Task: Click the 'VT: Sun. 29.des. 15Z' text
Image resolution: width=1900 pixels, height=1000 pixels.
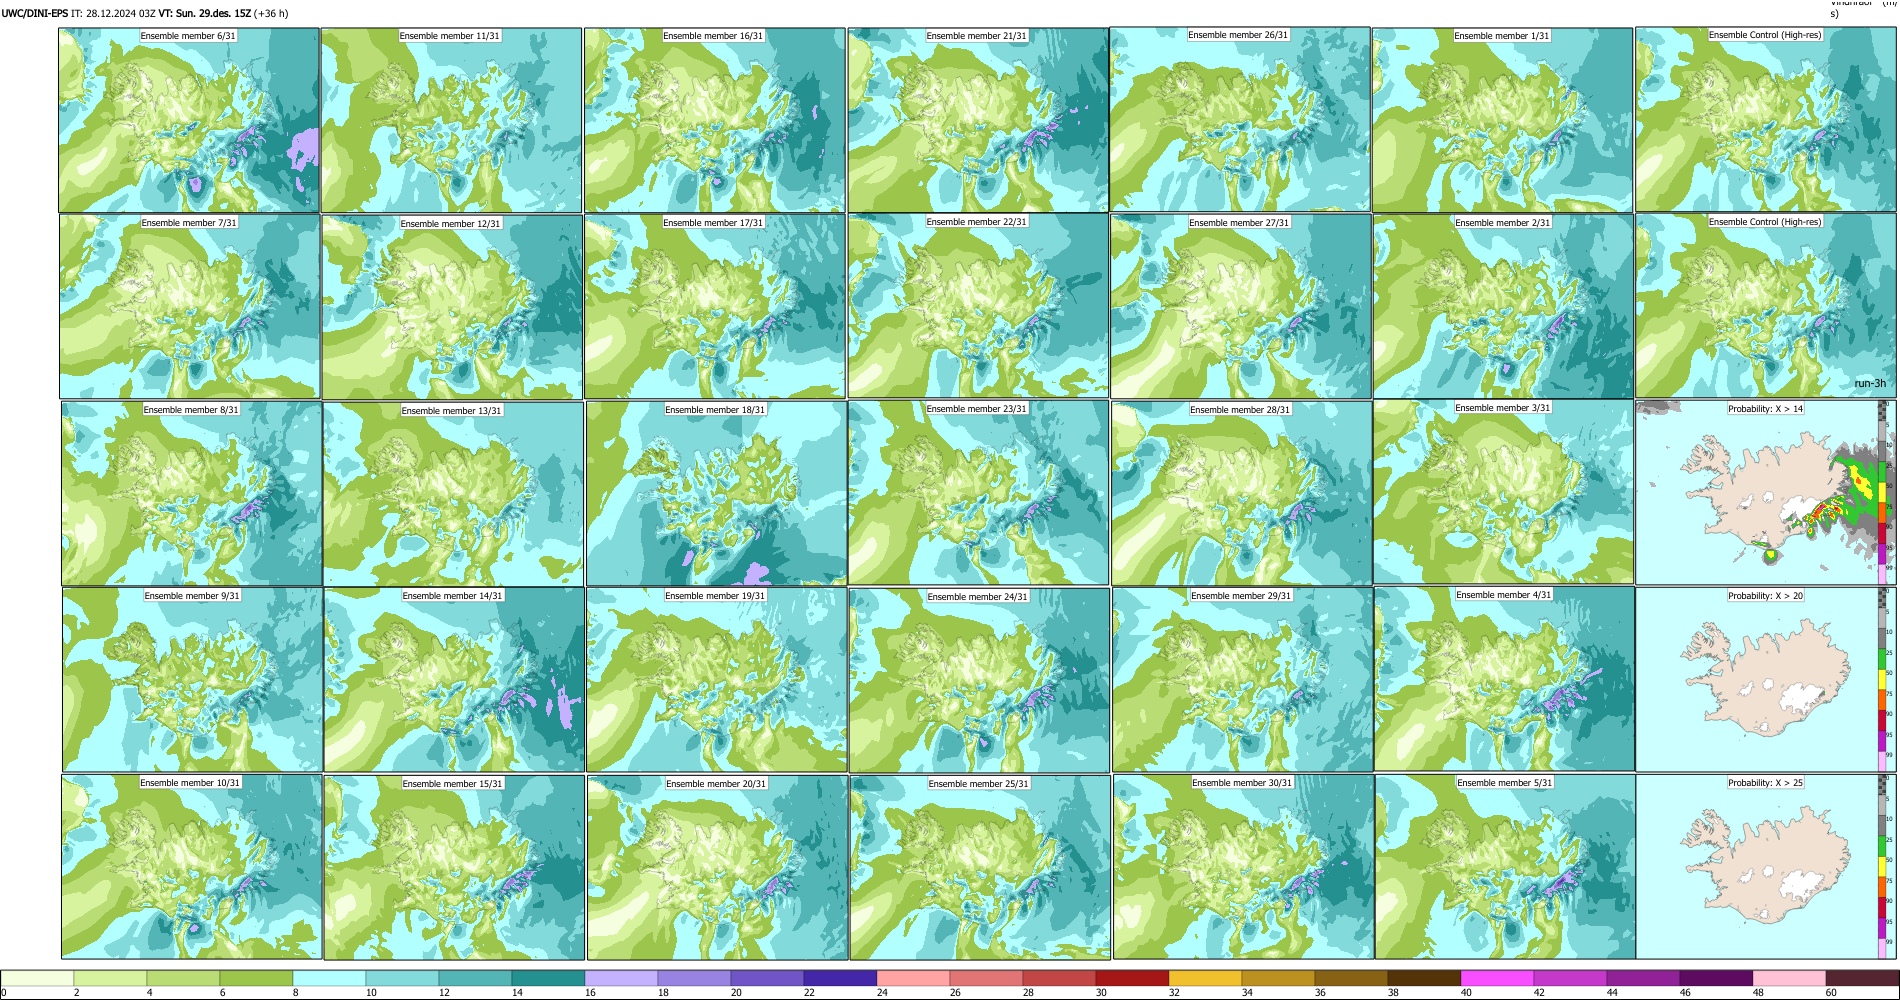Action: click(x=204, y=13)
